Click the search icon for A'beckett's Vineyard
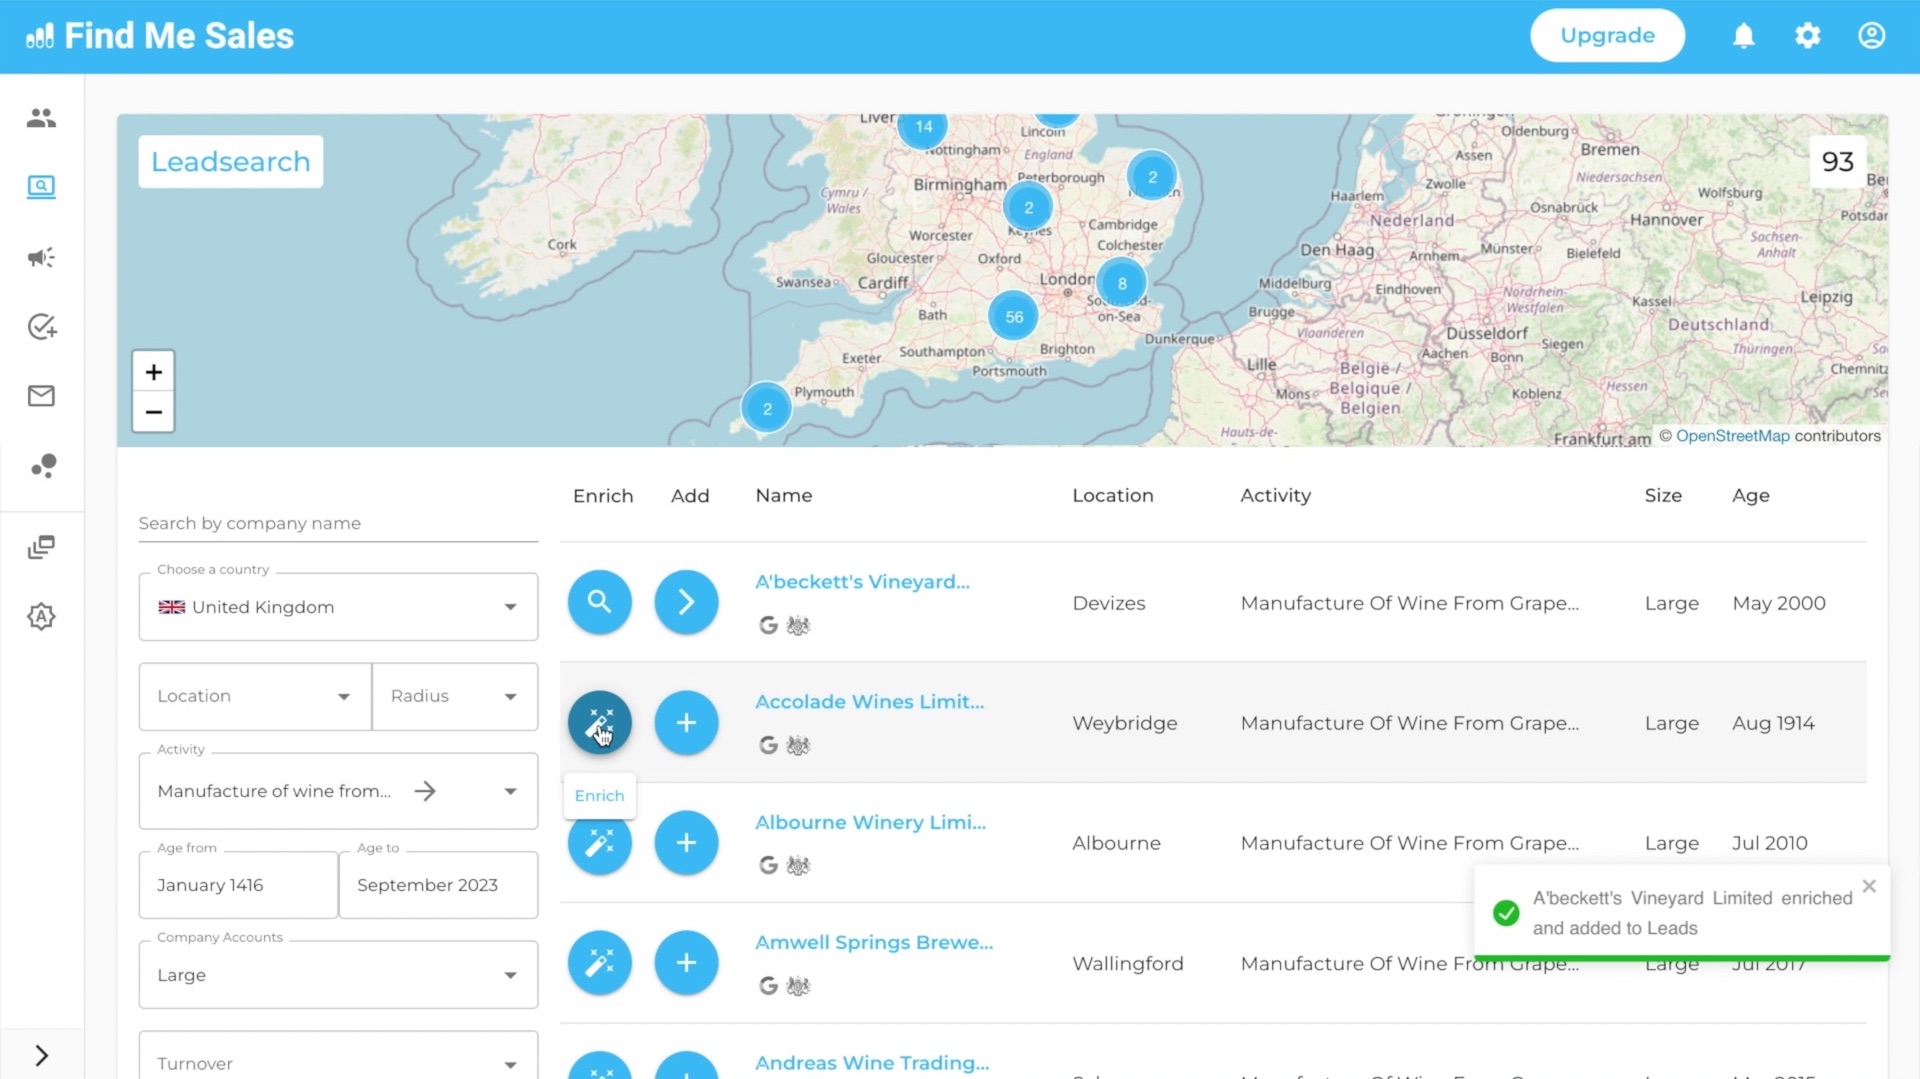 coord(599,602)
